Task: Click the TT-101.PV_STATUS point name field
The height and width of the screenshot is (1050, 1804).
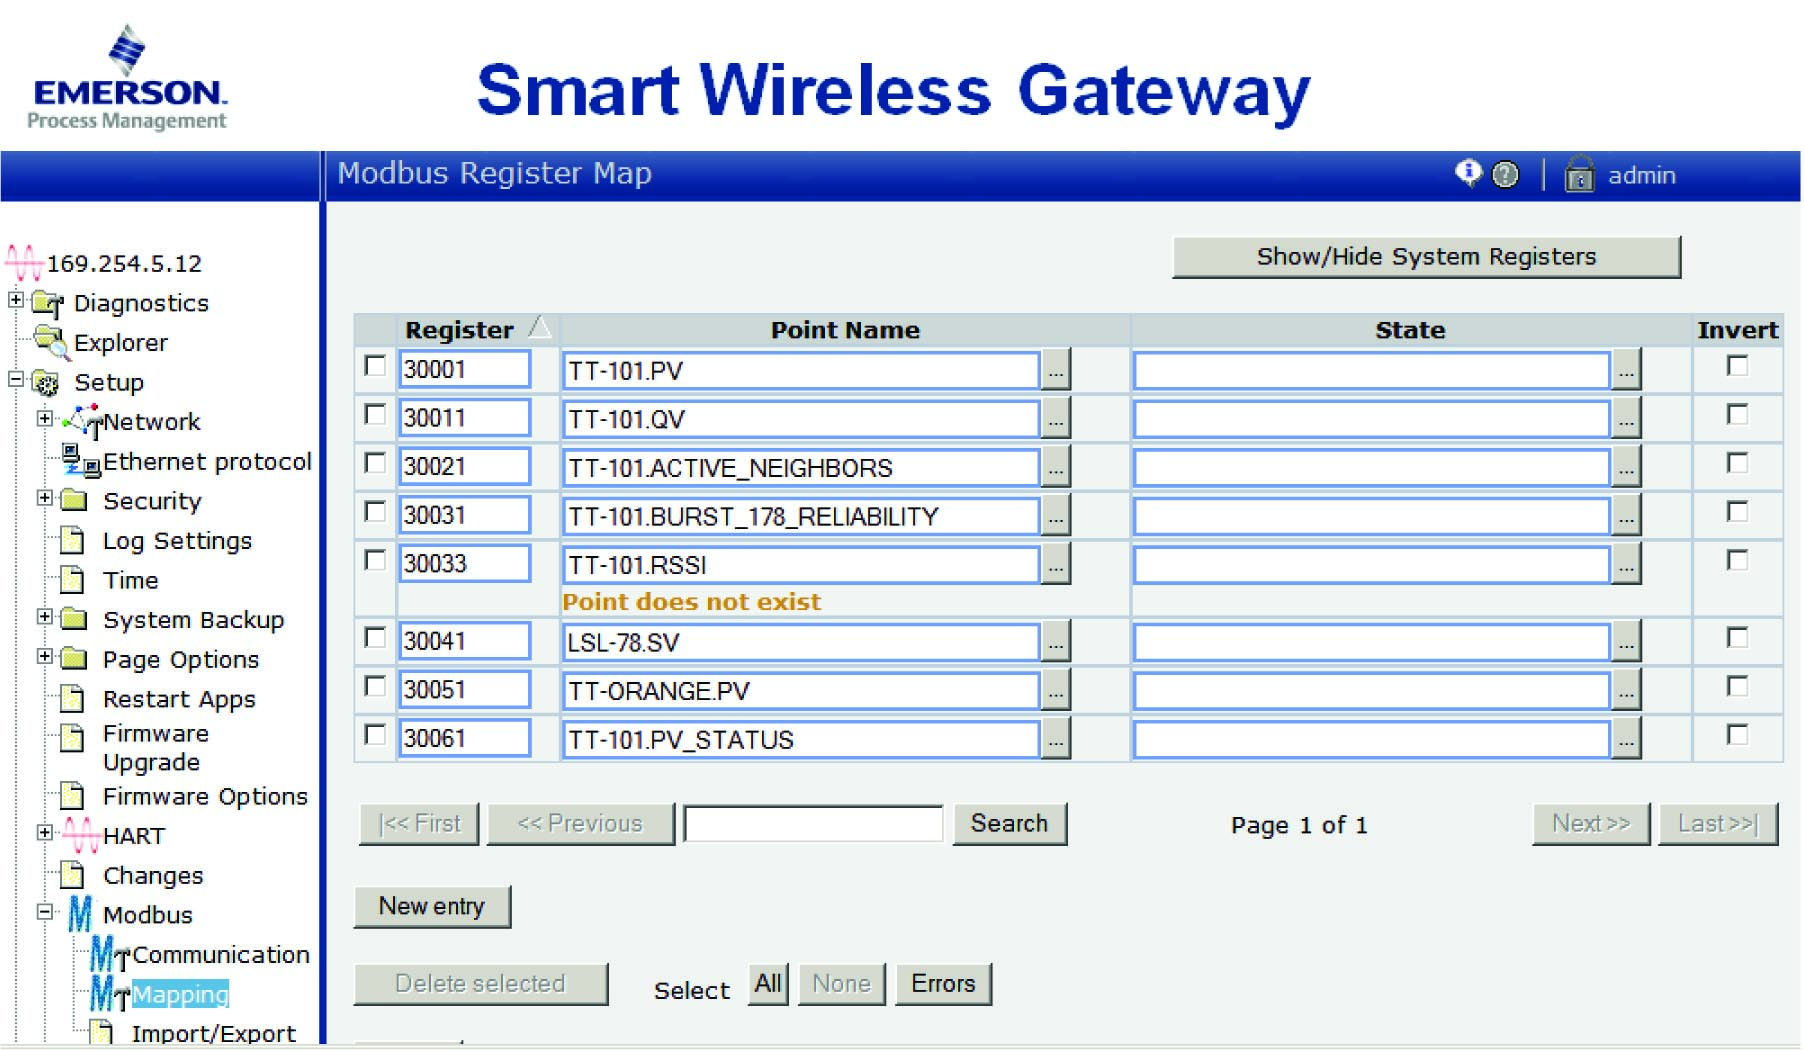Action: 801,740
